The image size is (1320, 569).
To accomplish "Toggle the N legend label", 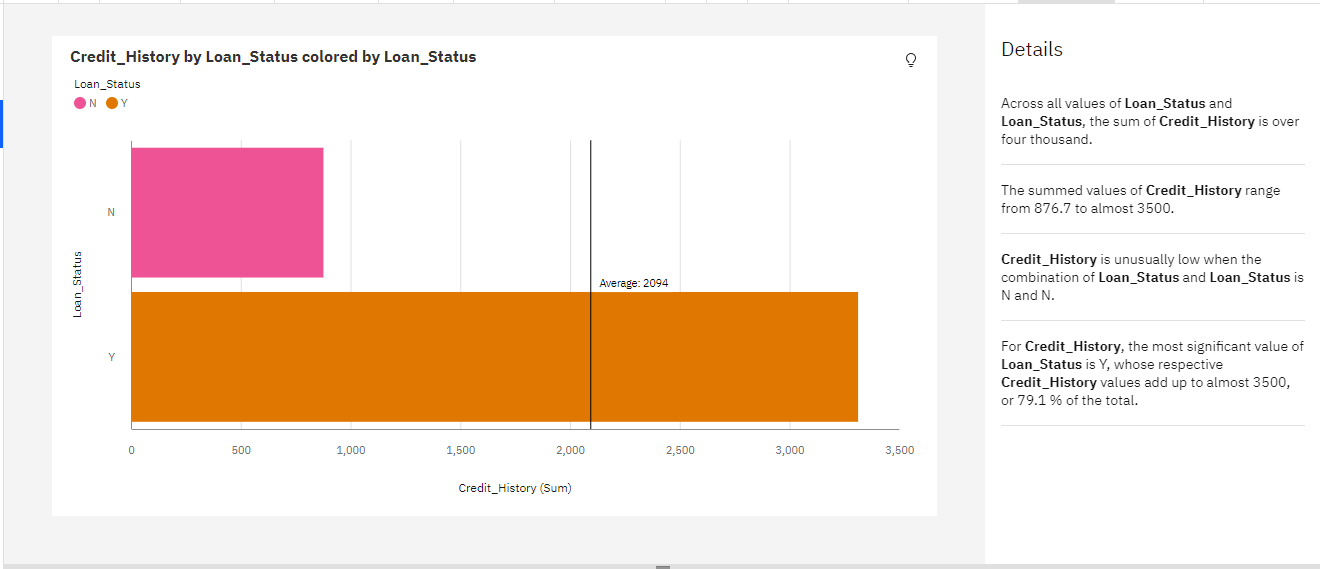I will click(x=93, y=103).
